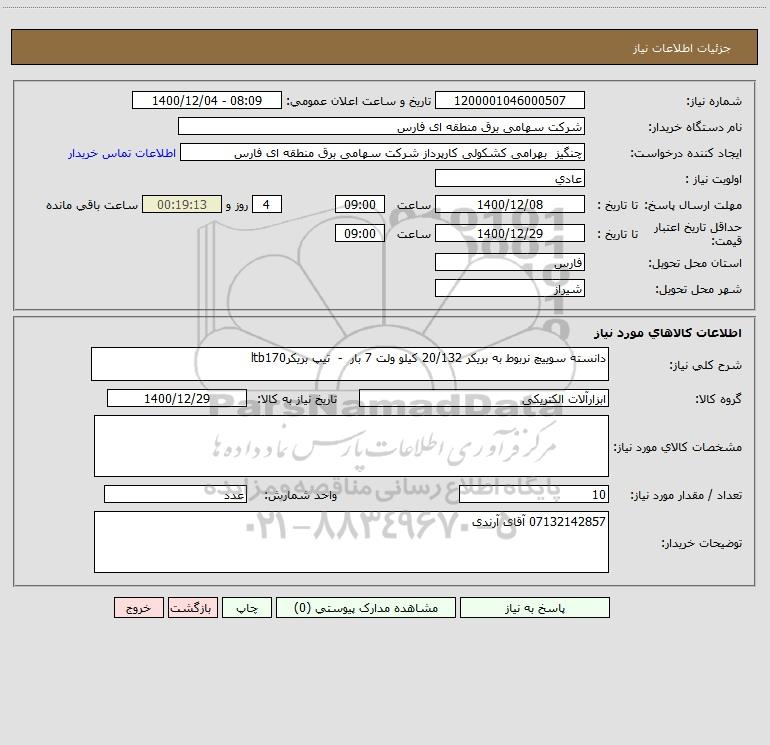Click the اطلاعات کالاهای مورد نیاز section heading
This screenshot has width=770, height=745.
pos(667,333)
